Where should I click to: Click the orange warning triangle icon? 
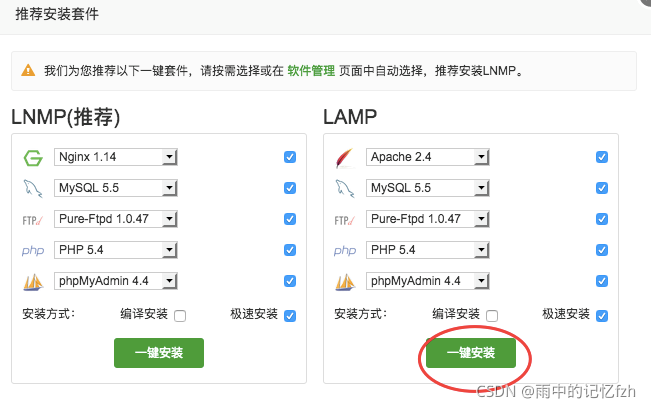[28, 71]
